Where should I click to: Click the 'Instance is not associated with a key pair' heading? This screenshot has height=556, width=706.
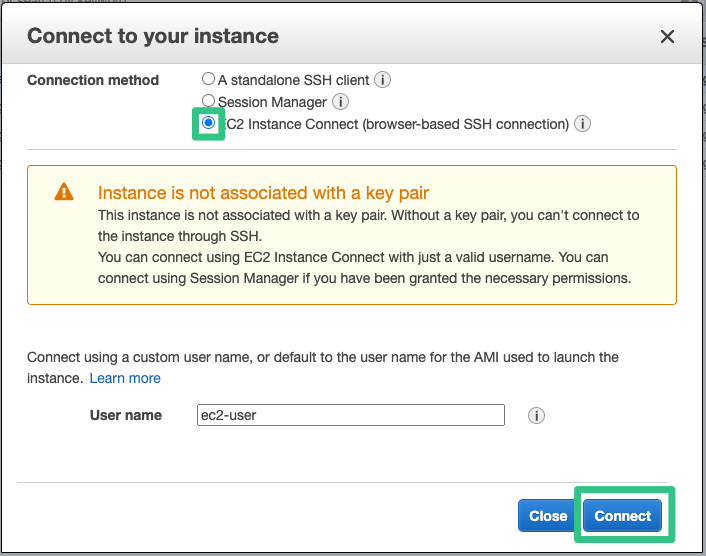tap(263, 193)
